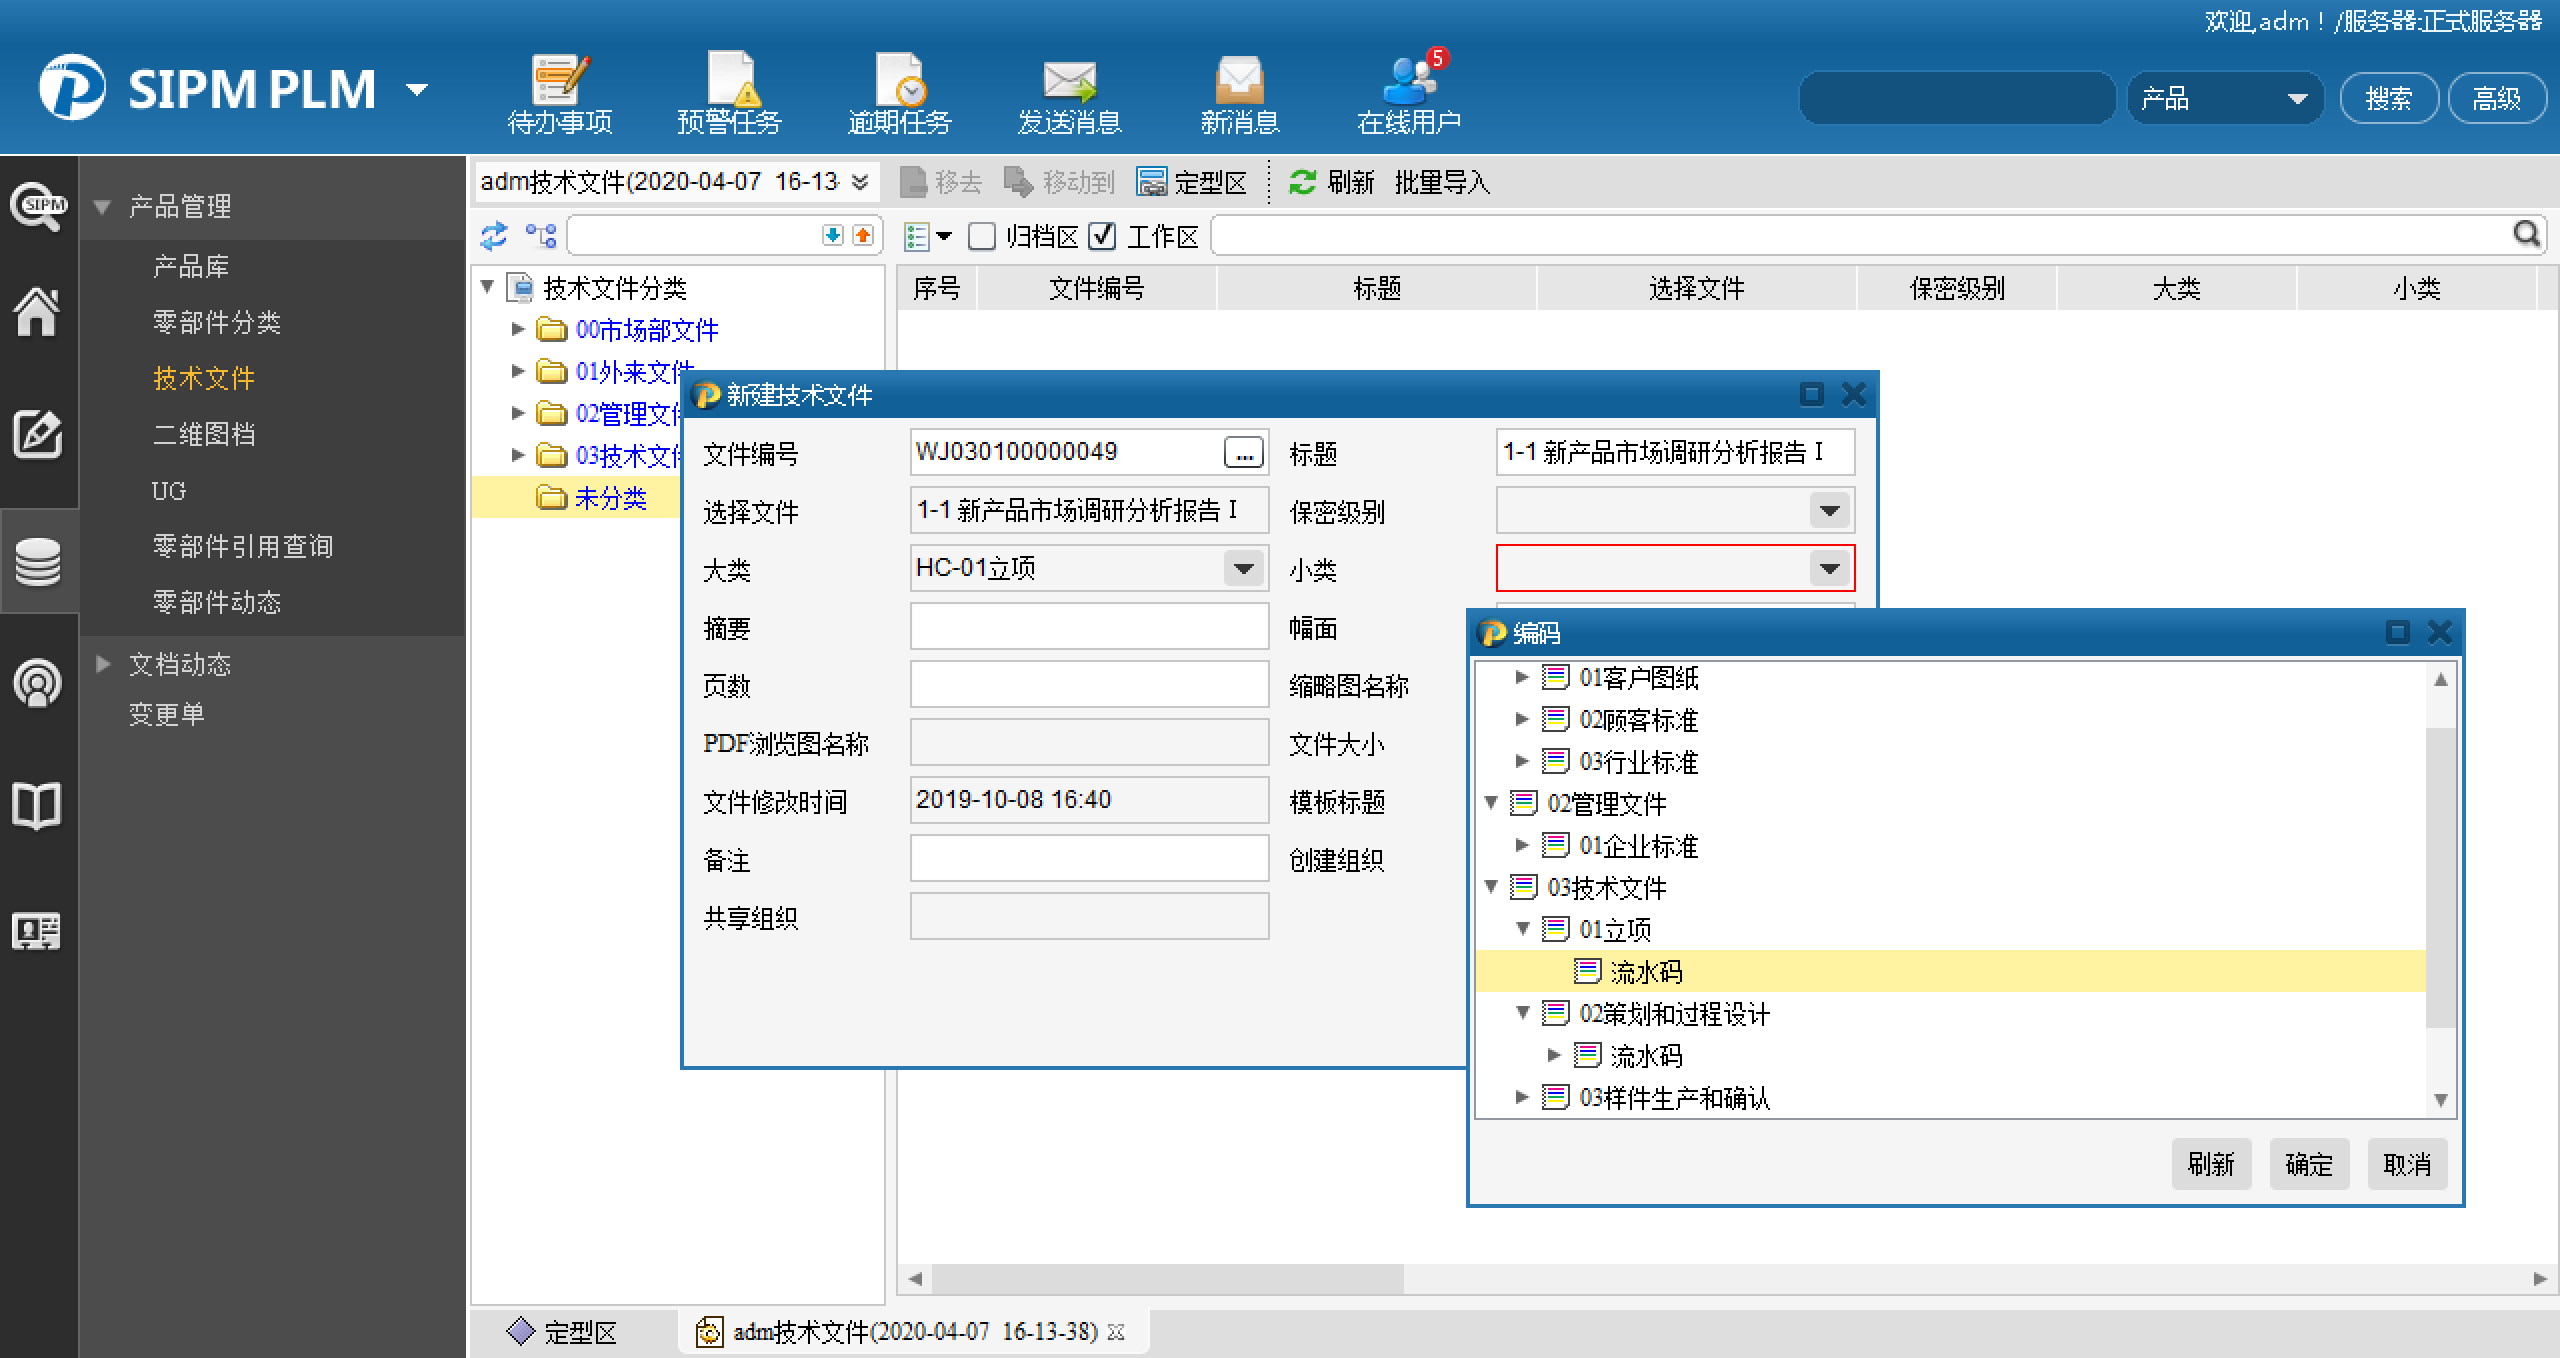Open 零部件分类 in the sidebar menu
2560x1358 pixels.
[x=217, y=322]
